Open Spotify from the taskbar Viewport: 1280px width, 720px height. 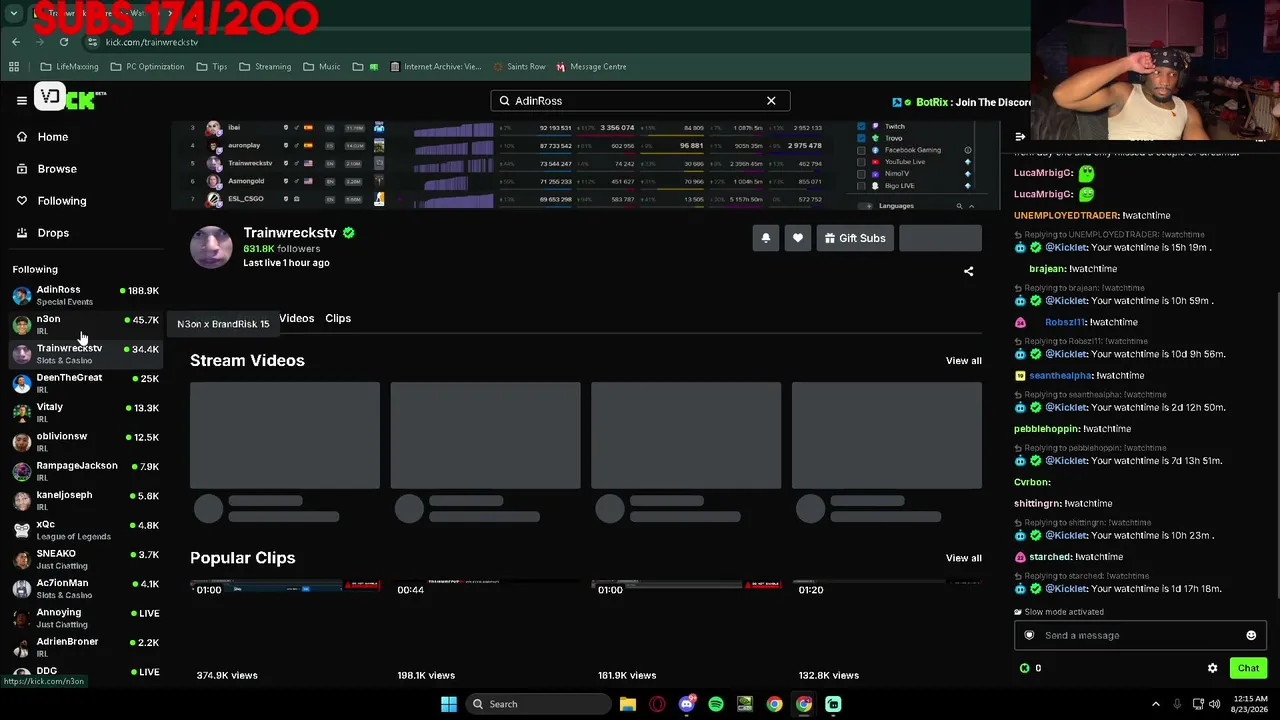(x=716, y=704)
